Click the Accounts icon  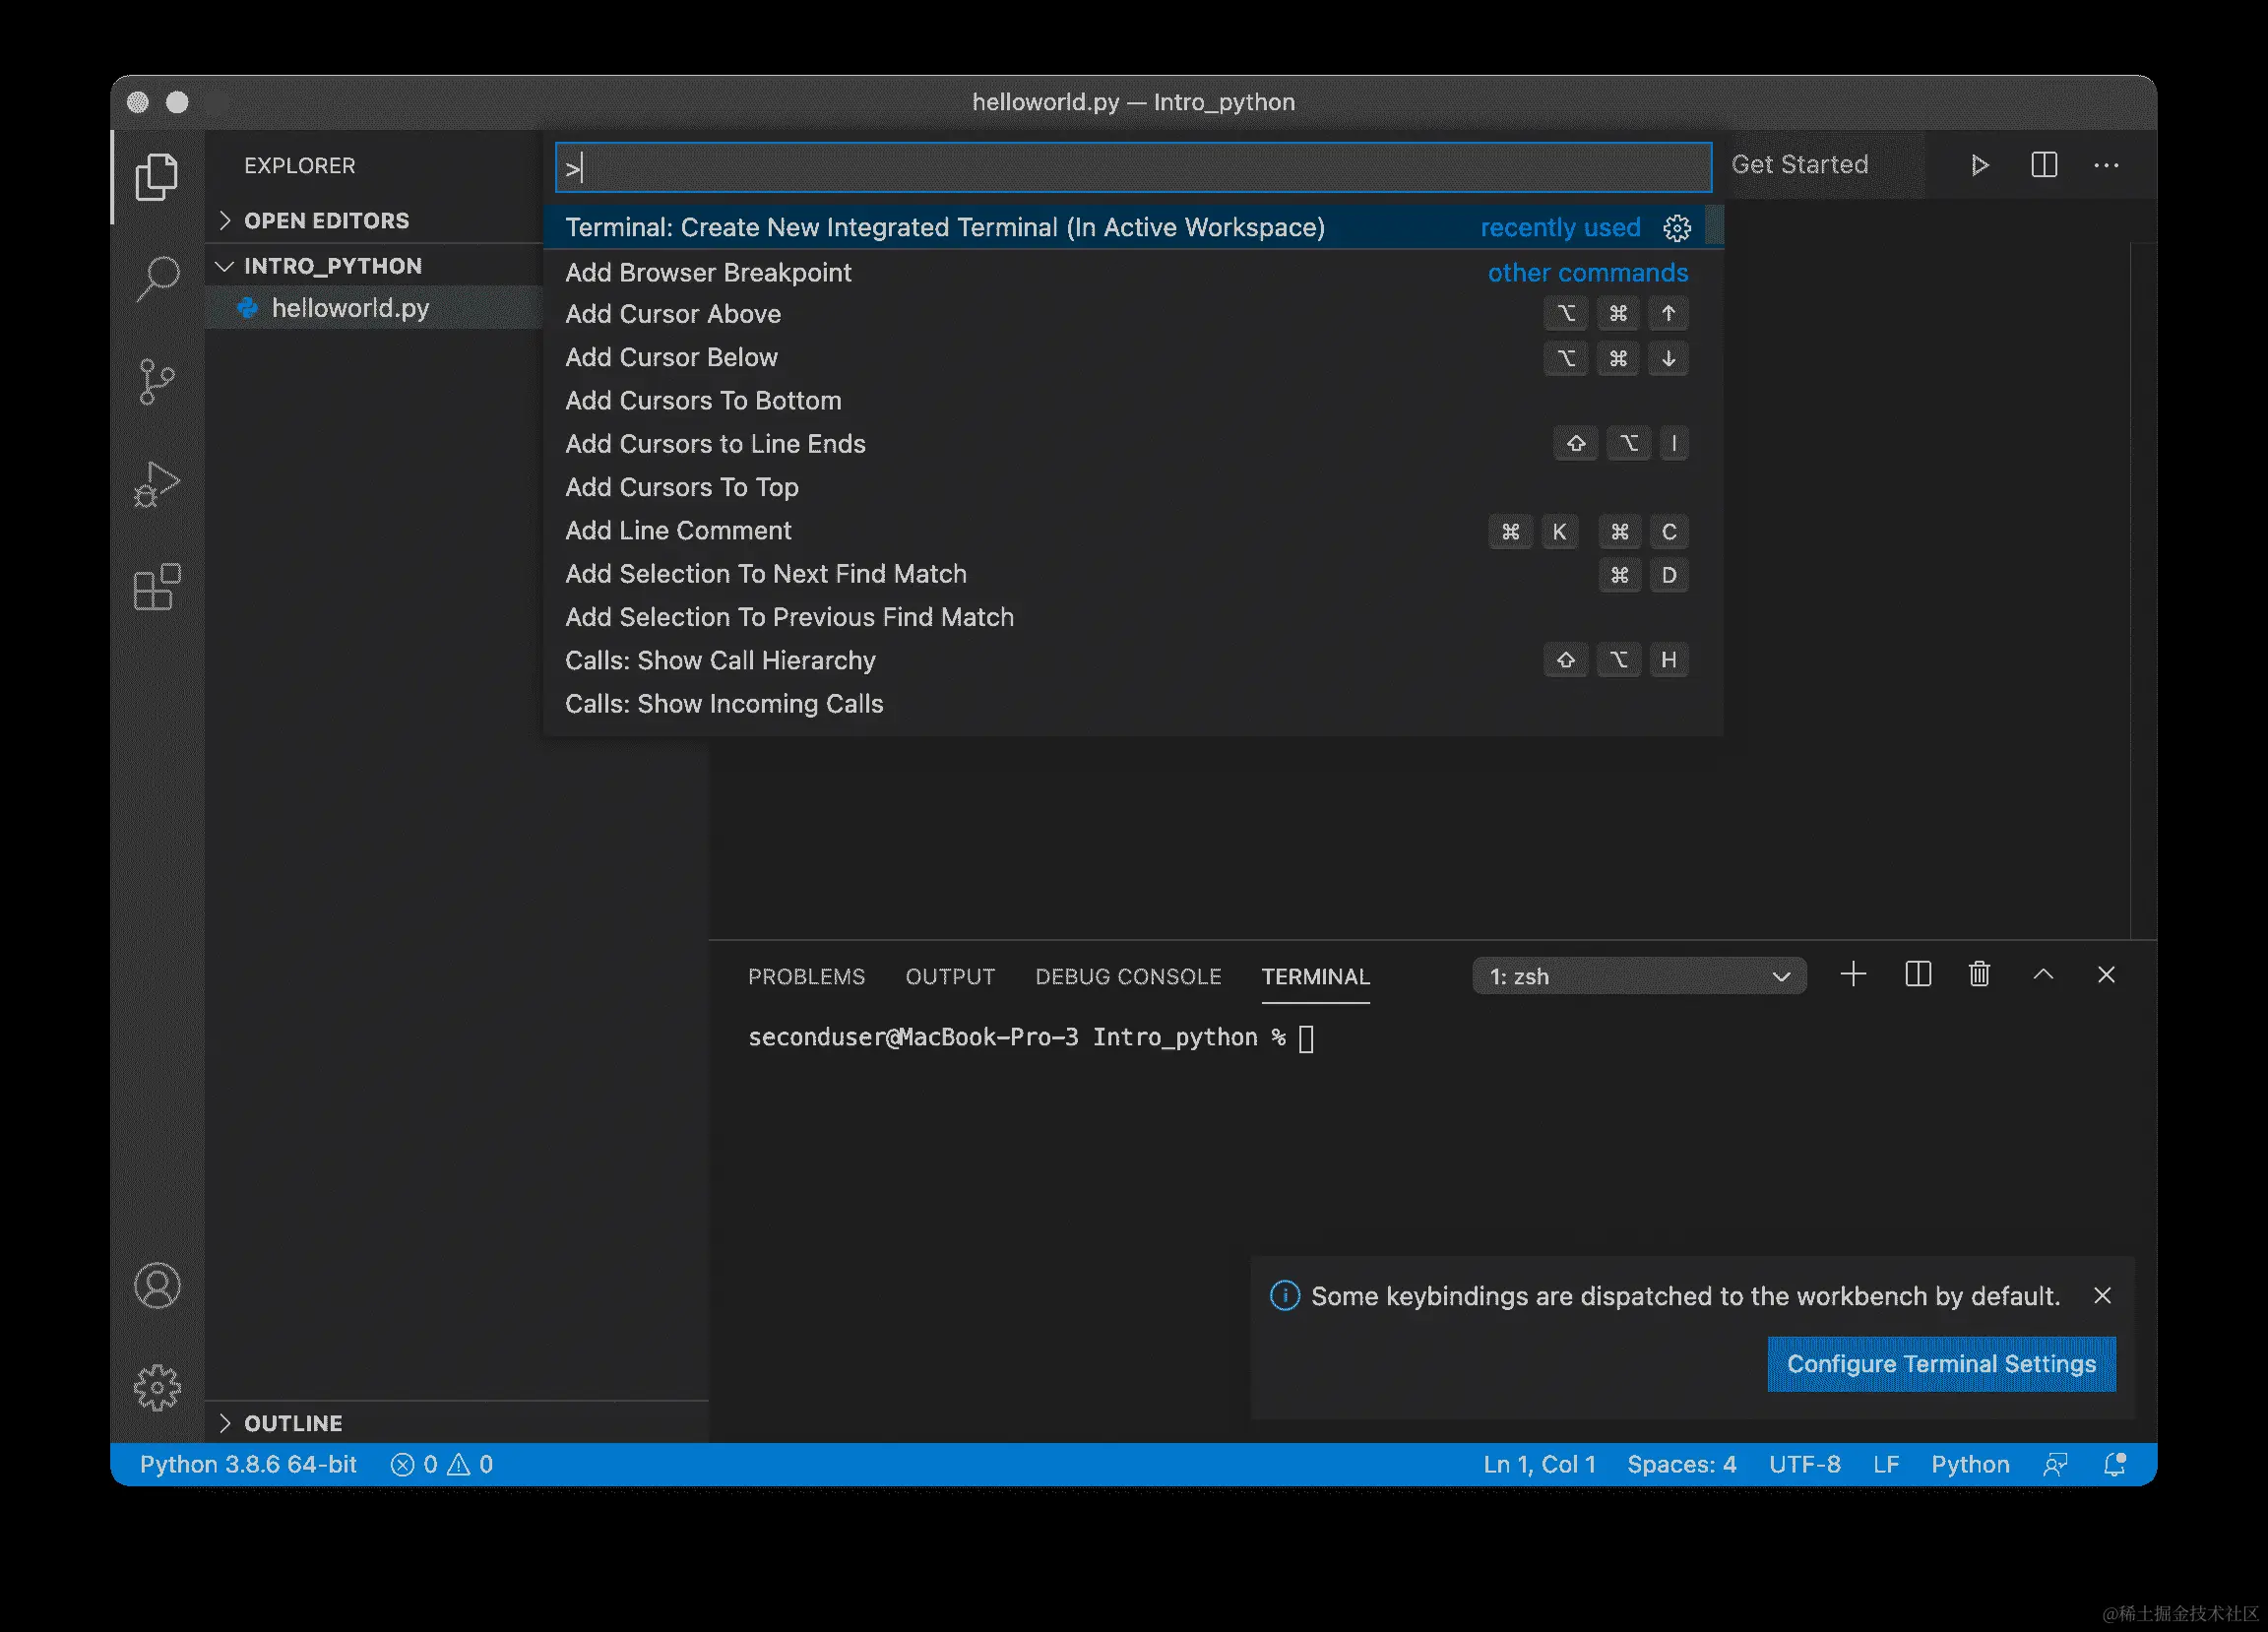coord(157,1285)
